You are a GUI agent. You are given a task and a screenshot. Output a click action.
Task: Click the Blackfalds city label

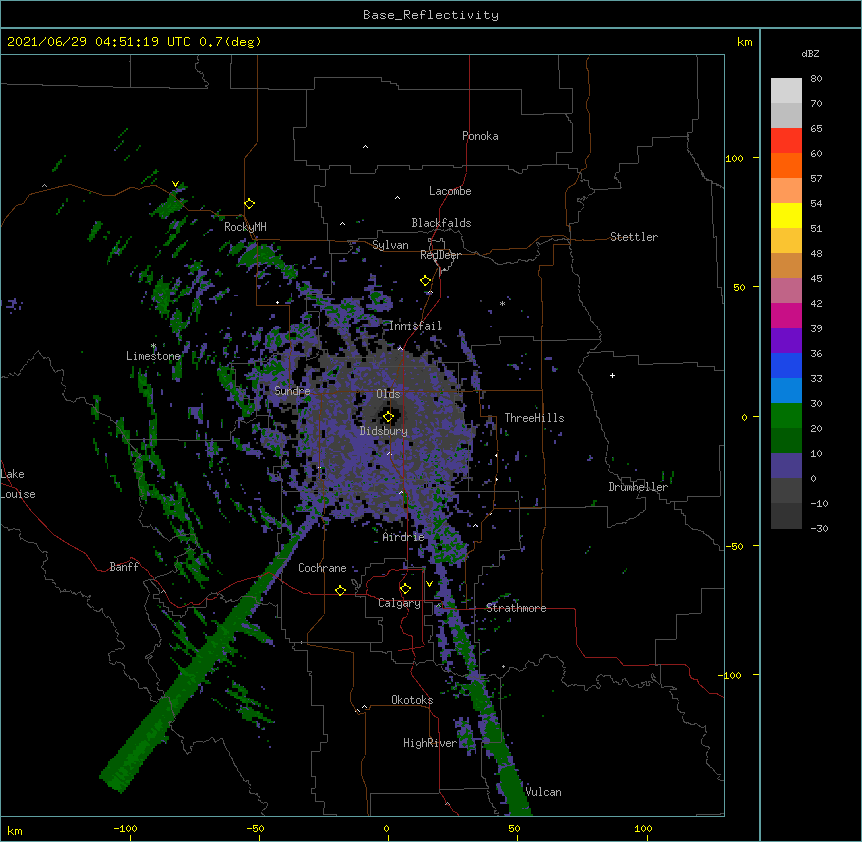(441, 223)
